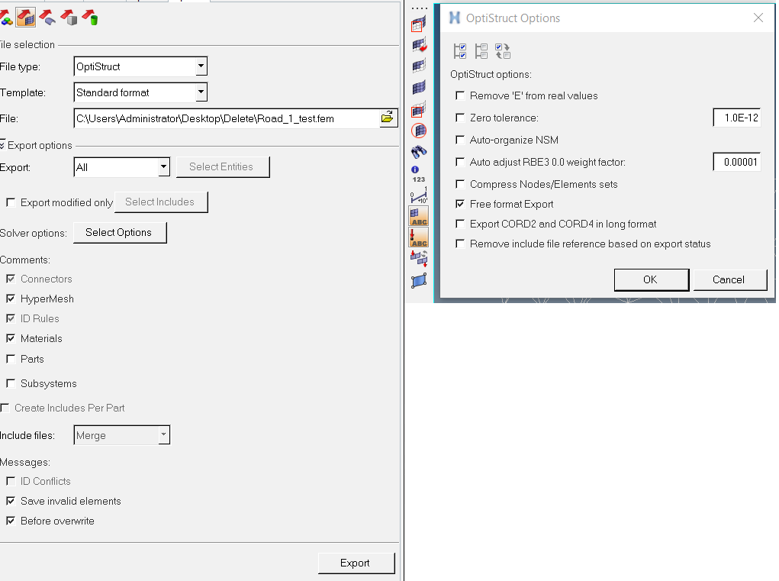Enable Remove 'E' from real values

(460, 95)
